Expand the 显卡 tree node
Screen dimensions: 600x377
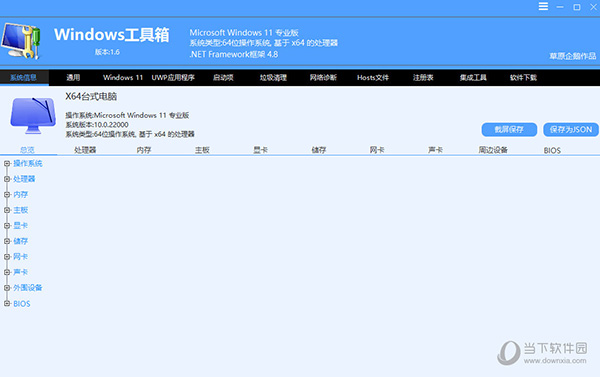point(7,225)
